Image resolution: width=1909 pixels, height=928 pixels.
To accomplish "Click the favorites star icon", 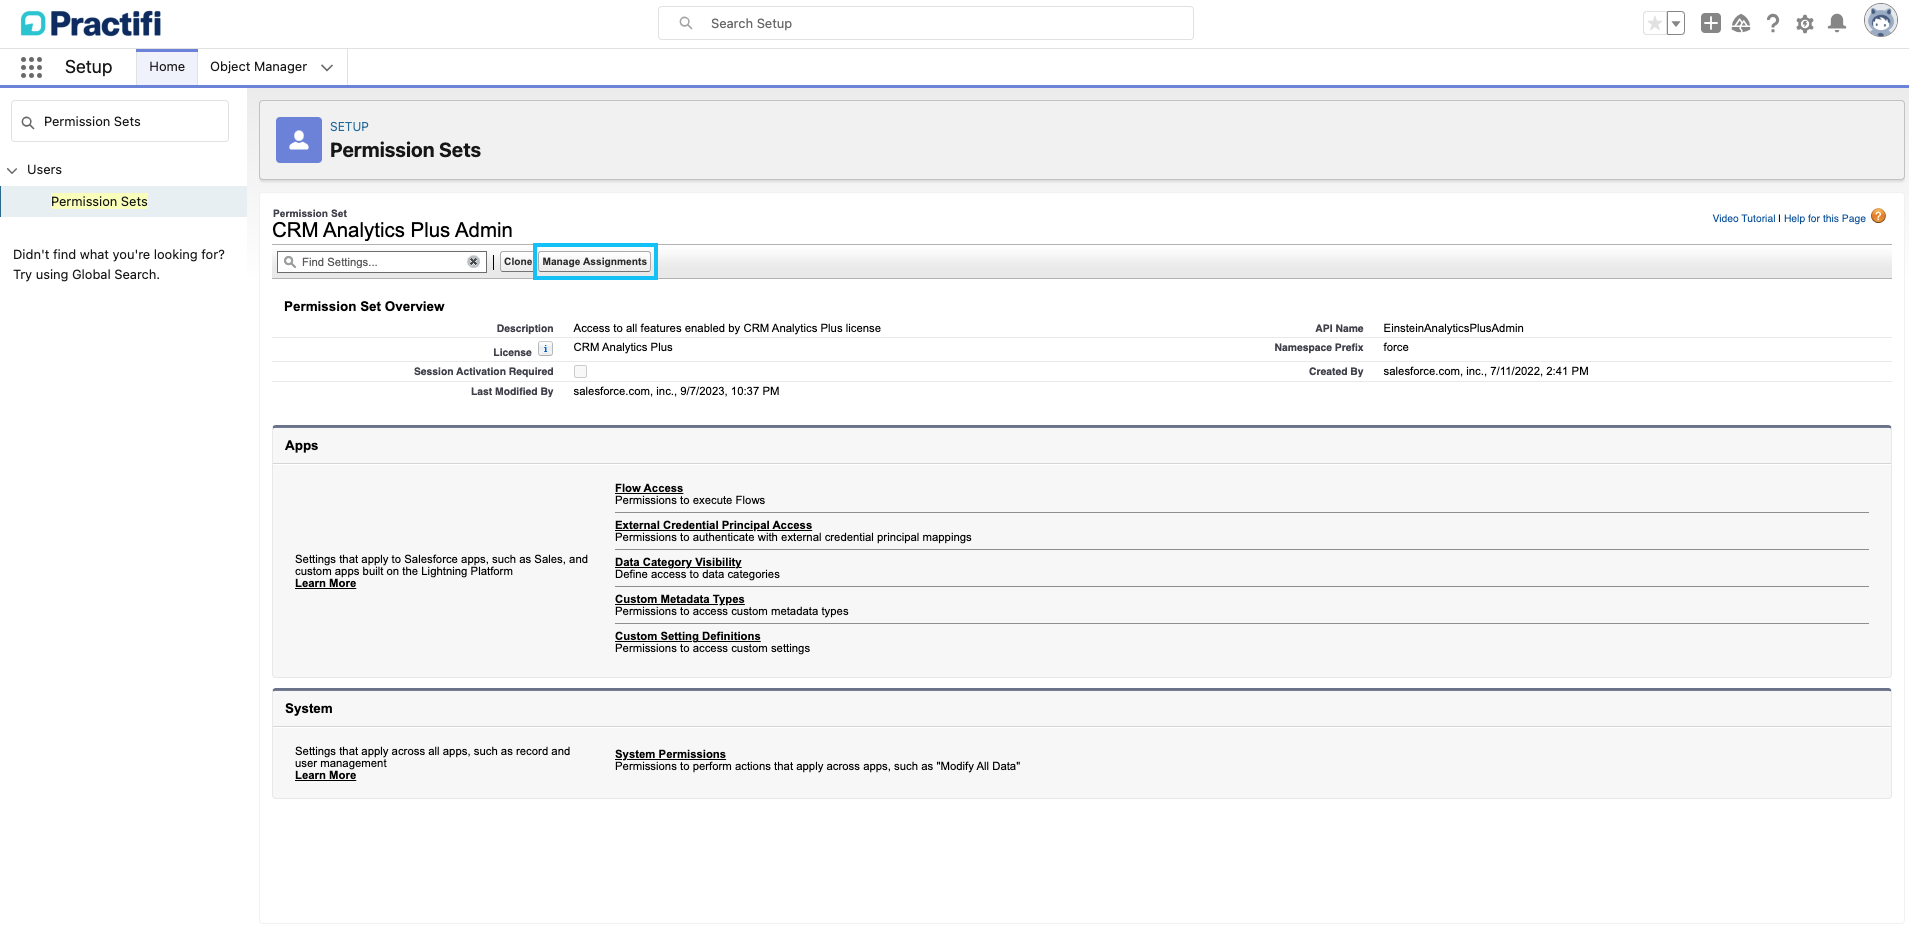I will coord(1655,23).
